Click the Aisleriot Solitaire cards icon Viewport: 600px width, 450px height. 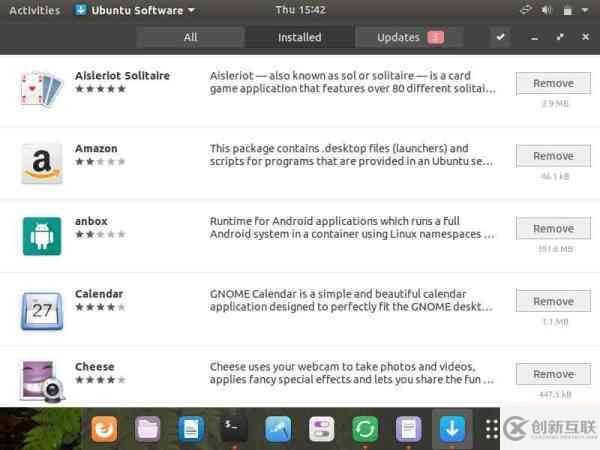point(42,89)
